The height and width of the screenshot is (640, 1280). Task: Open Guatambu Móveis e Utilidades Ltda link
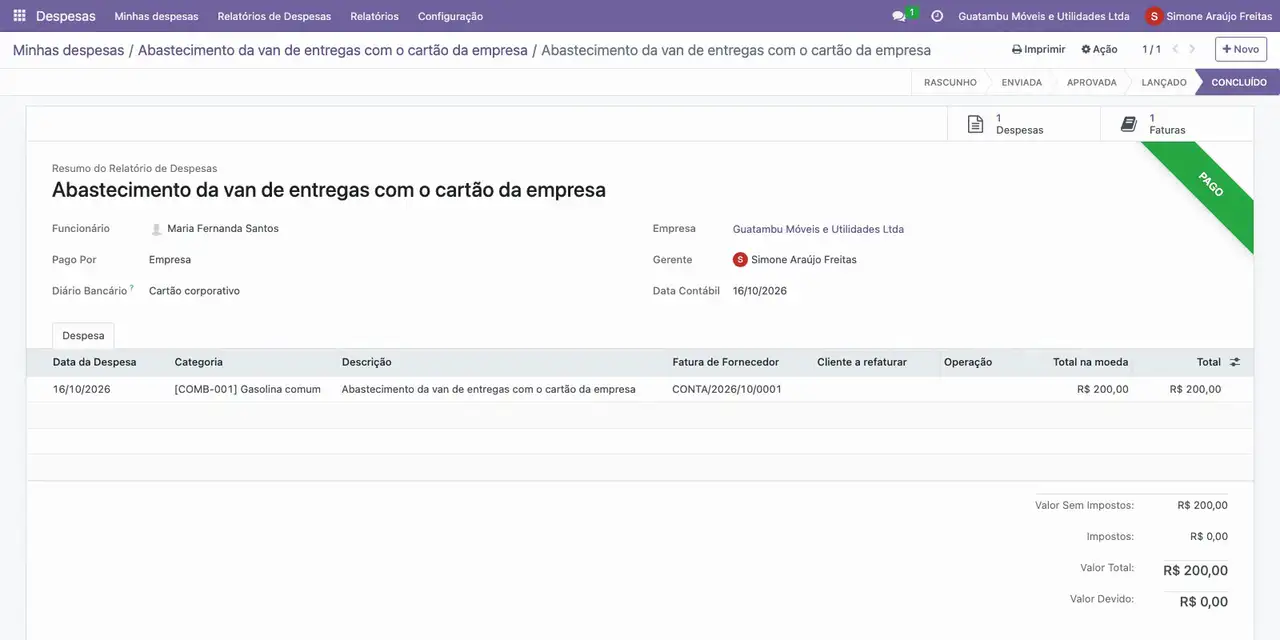(818, 229)
